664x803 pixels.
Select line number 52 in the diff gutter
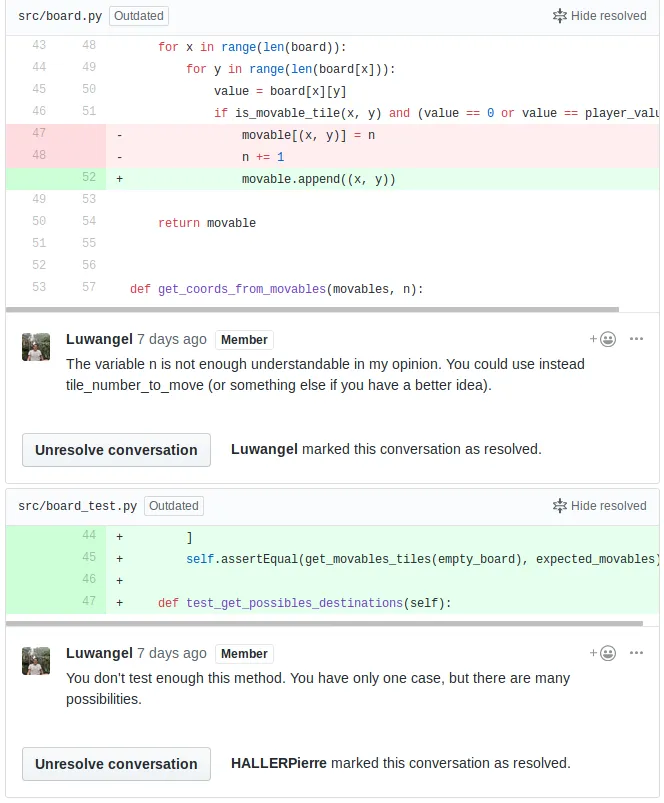(x=88, y=177)
